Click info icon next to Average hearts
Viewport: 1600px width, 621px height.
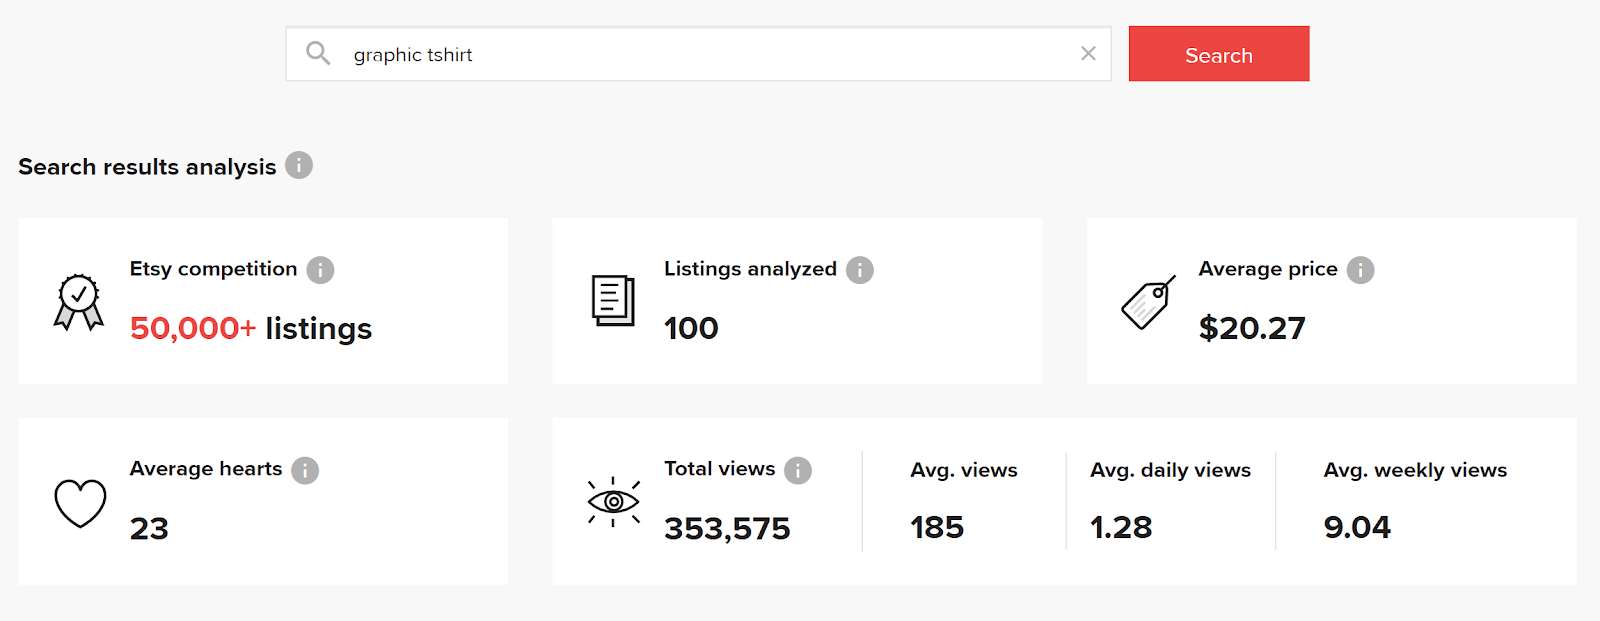305,470
